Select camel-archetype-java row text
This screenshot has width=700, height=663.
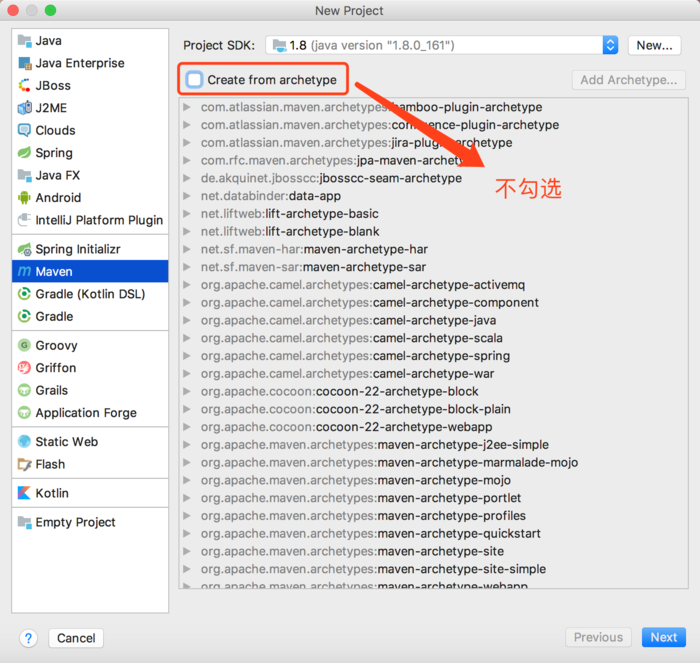coord(348,320)
